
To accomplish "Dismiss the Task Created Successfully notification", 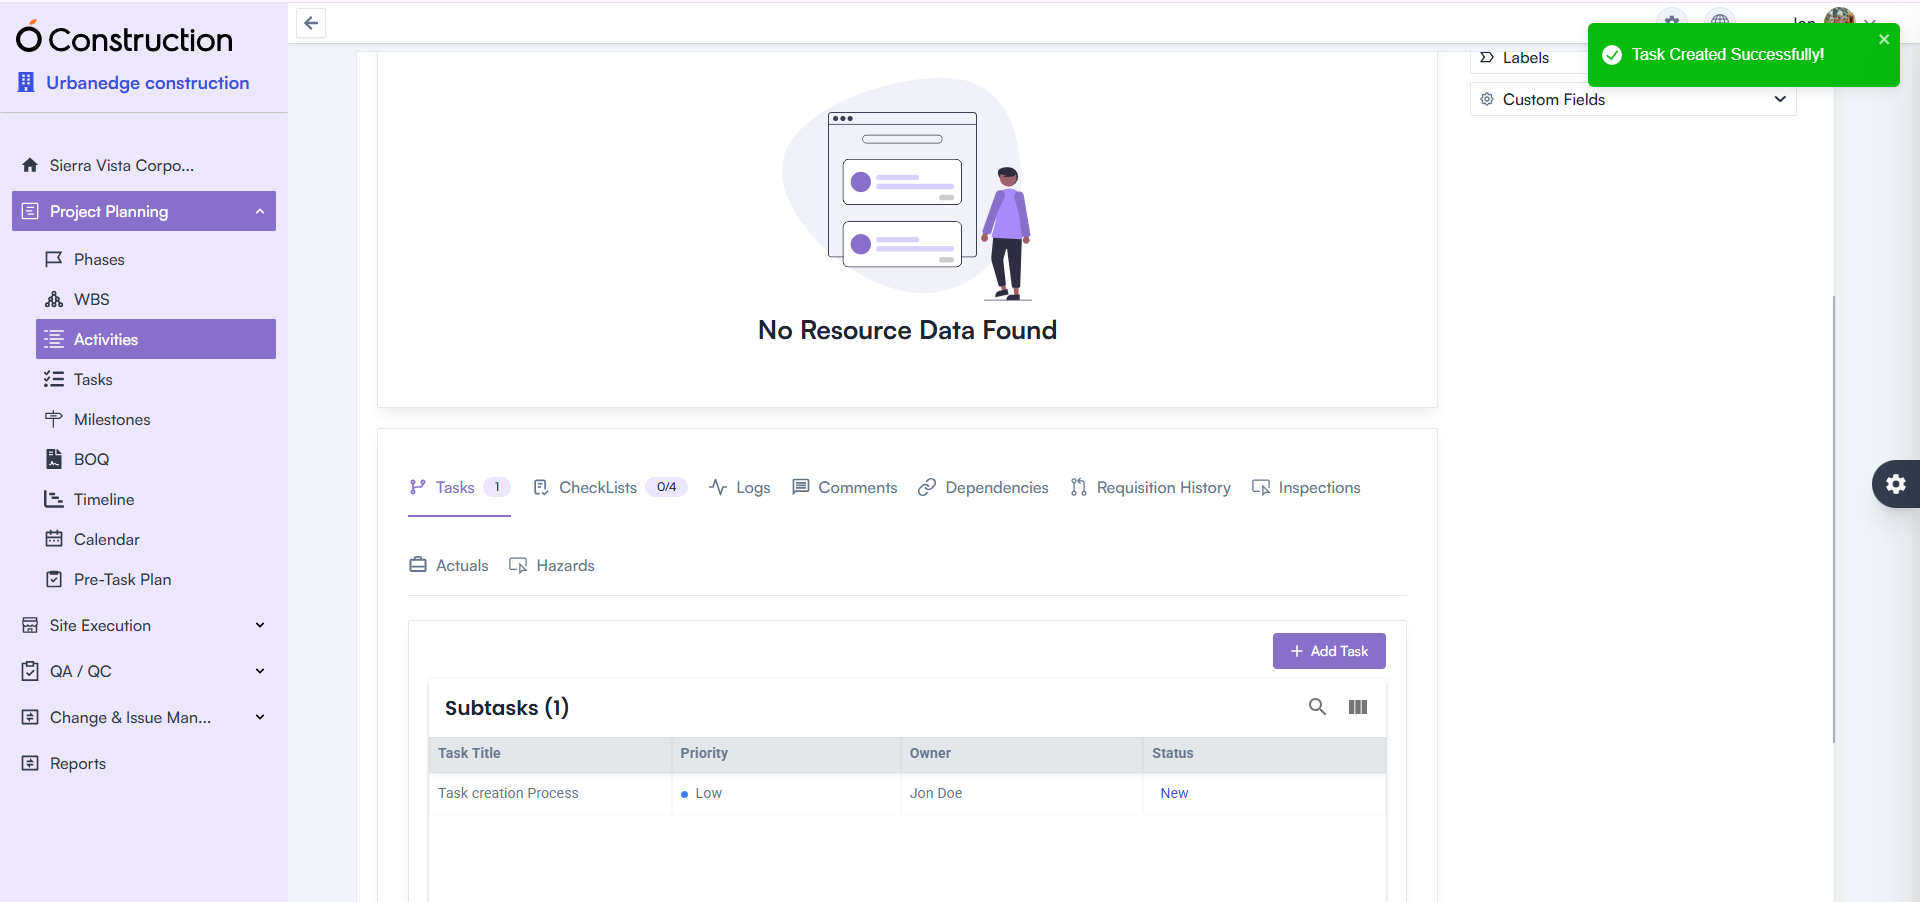I will tap(1885, 39).
